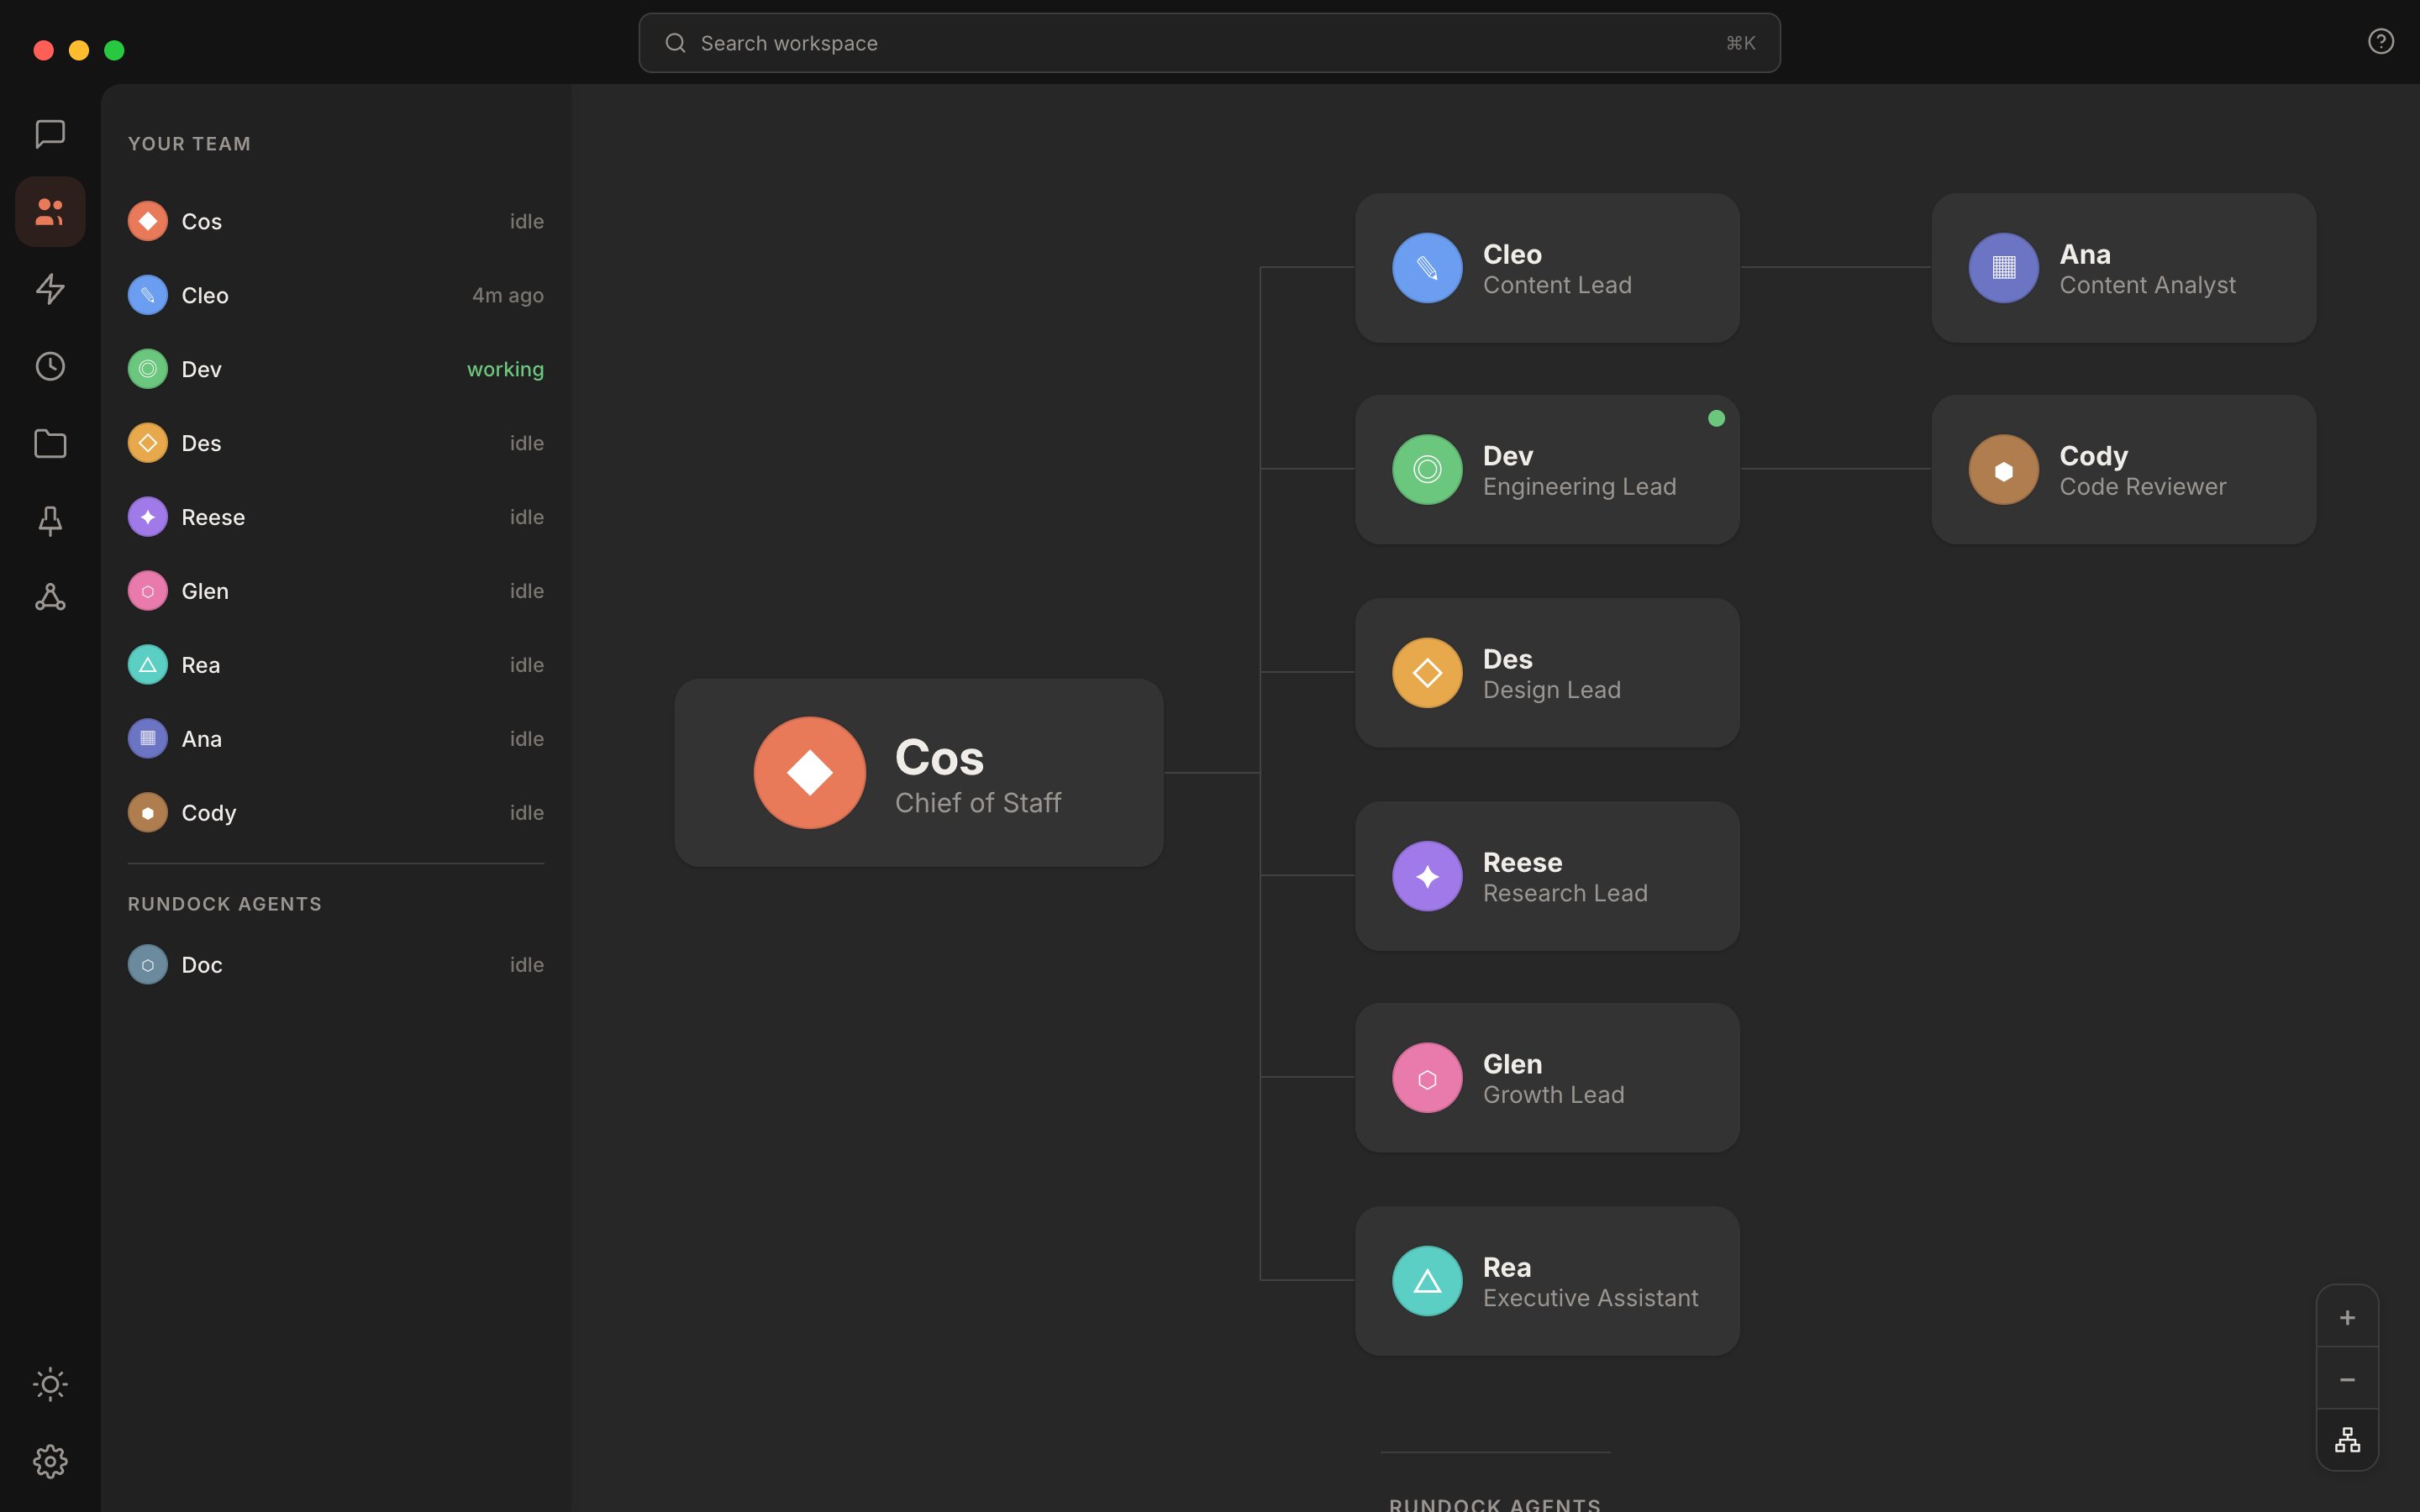Open the pin sidebar icon
The width and height of the screenshot is (2420, 1512).
[50, 520]
